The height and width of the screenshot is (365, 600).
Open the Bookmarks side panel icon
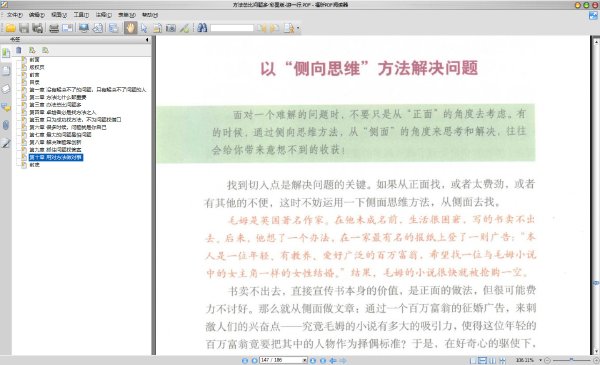click(6, 53)
